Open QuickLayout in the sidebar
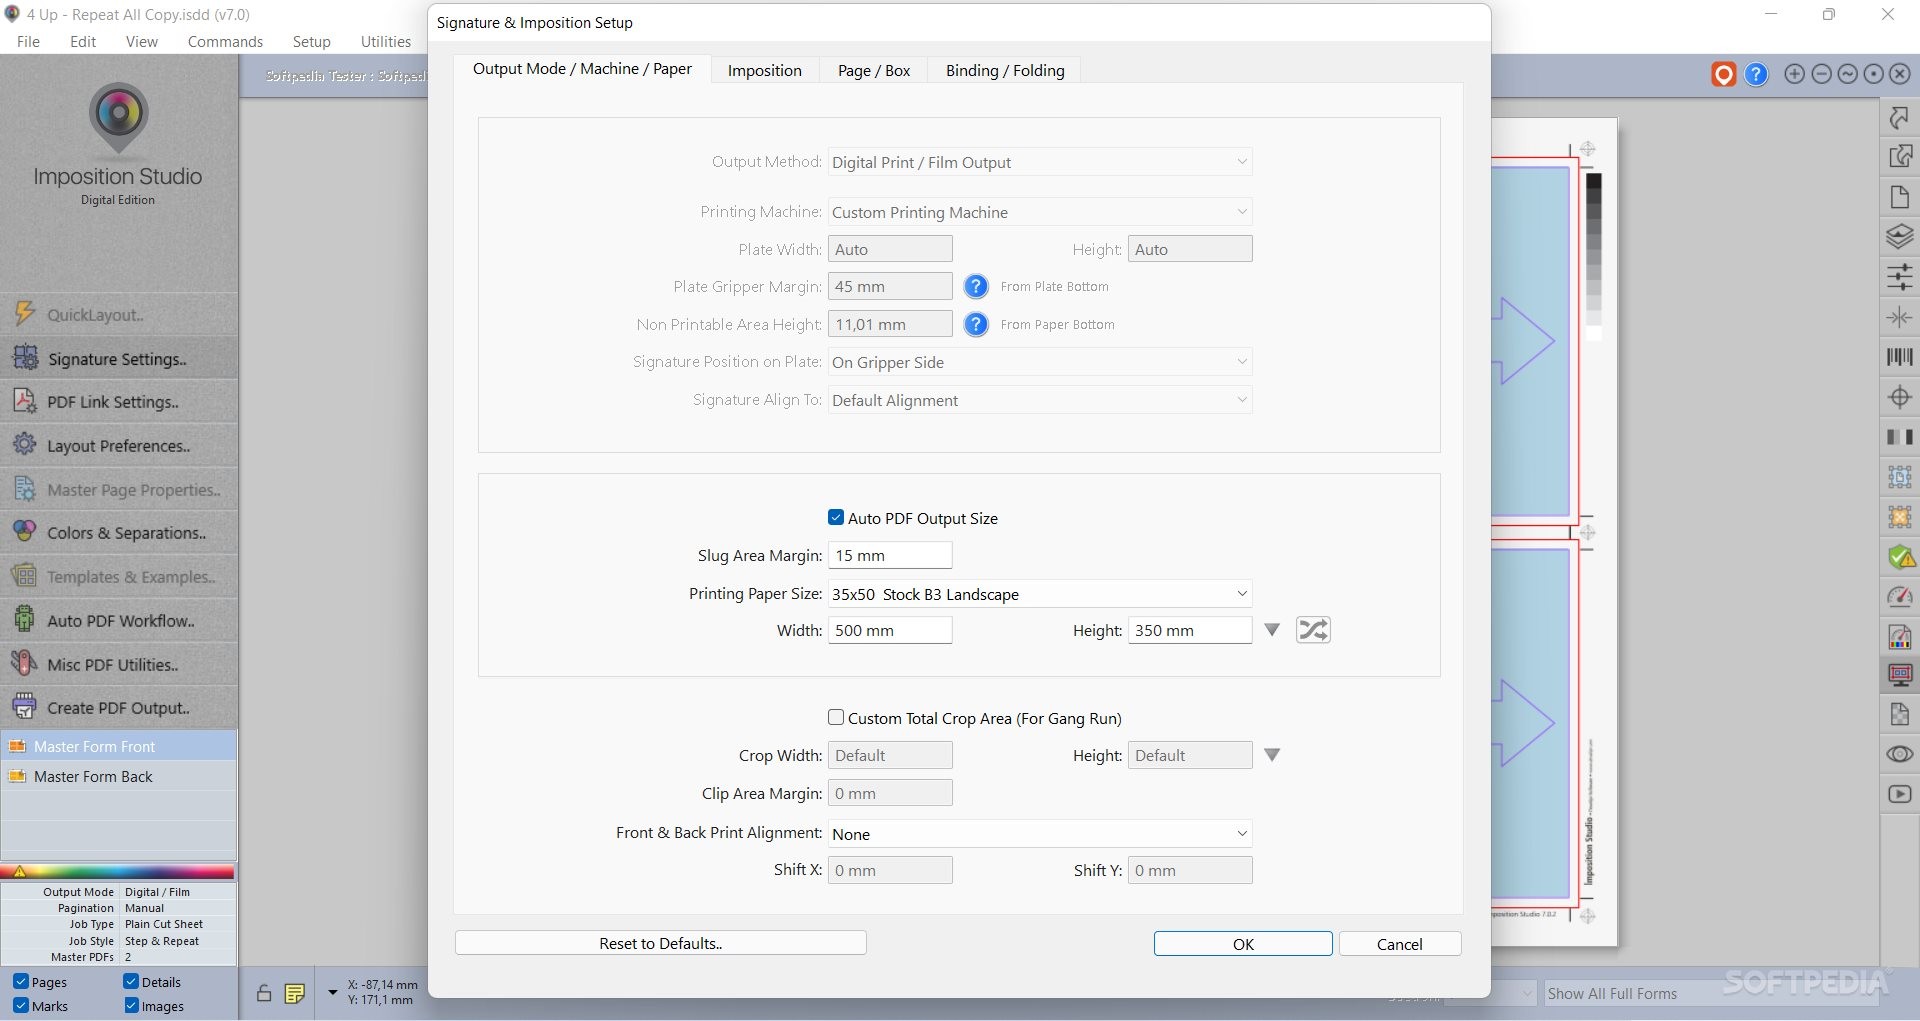 pos(119,315)
